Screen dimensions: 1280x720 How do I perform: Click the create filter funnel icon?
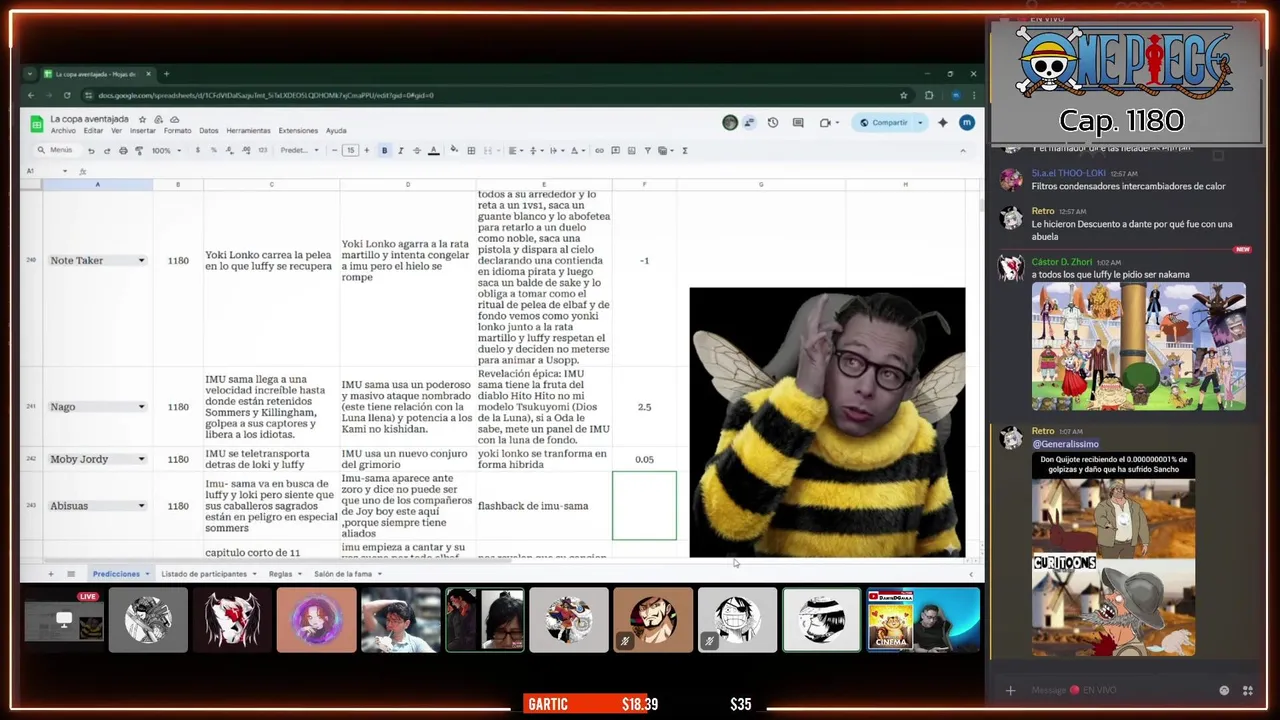click(647, 150)
